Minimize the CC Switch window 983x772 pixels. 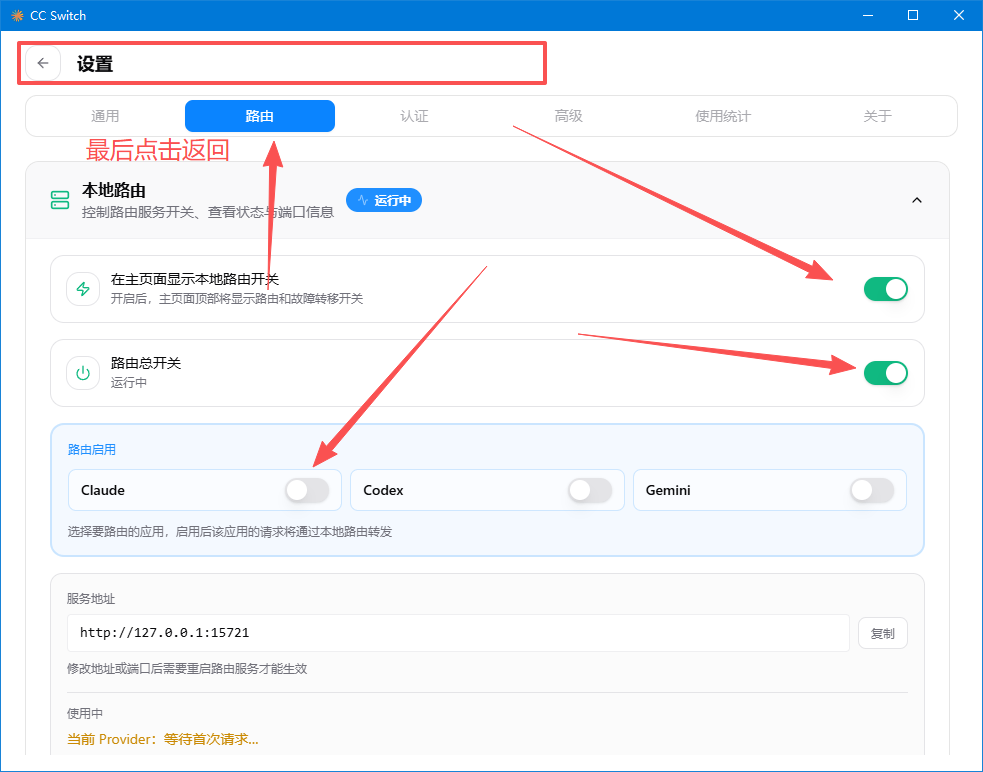[868, 15]
